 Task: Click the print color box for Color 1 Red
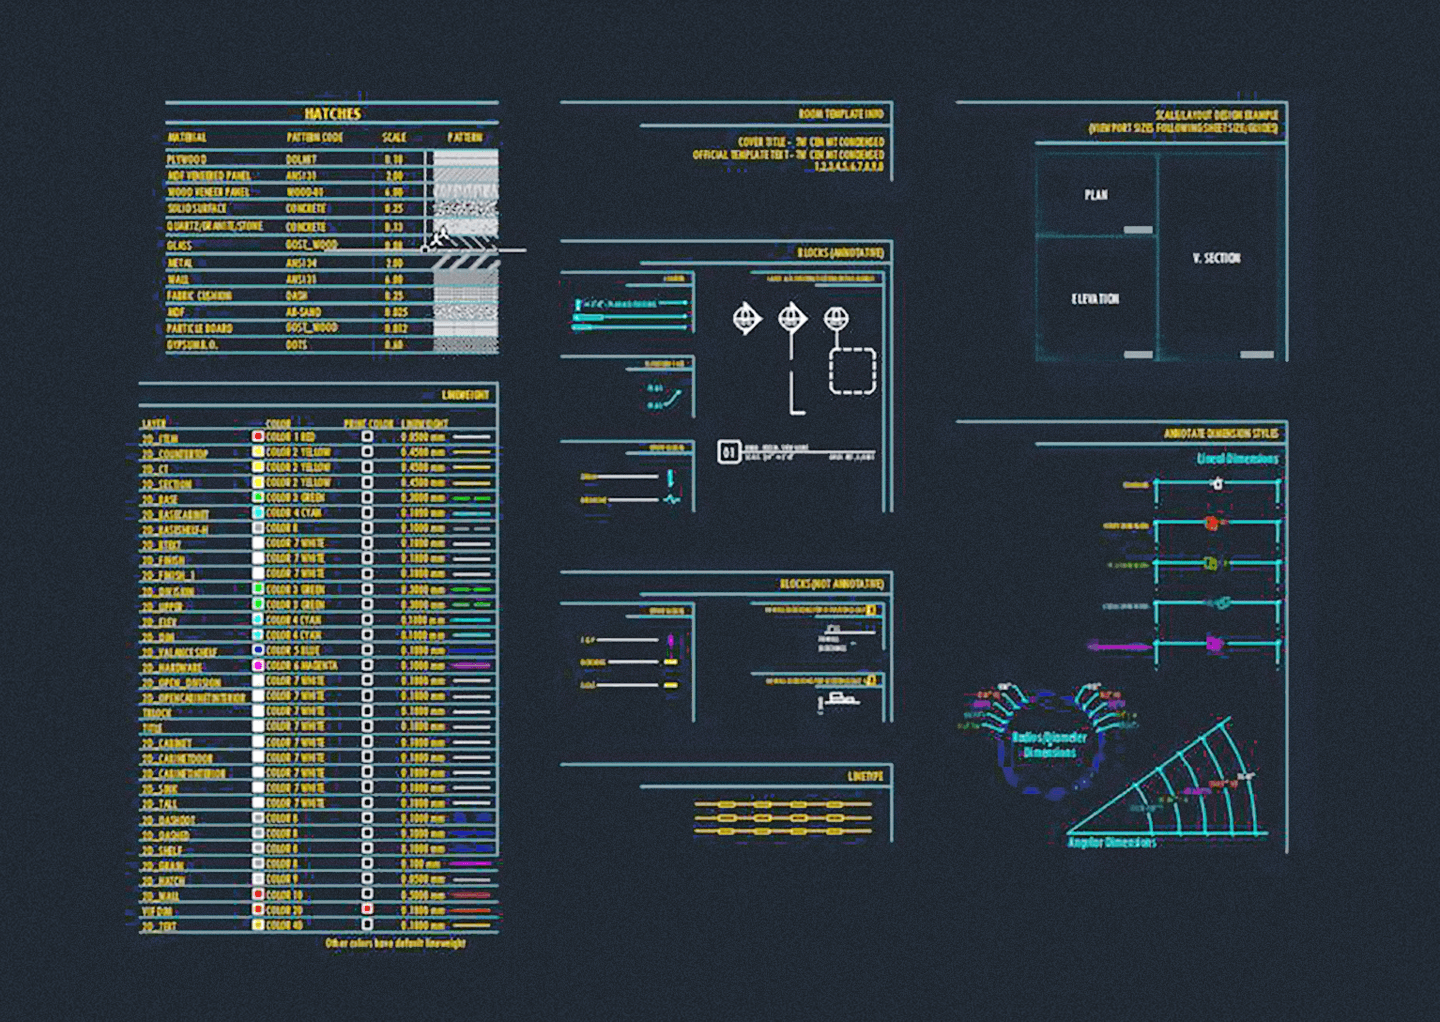point(368,437)
